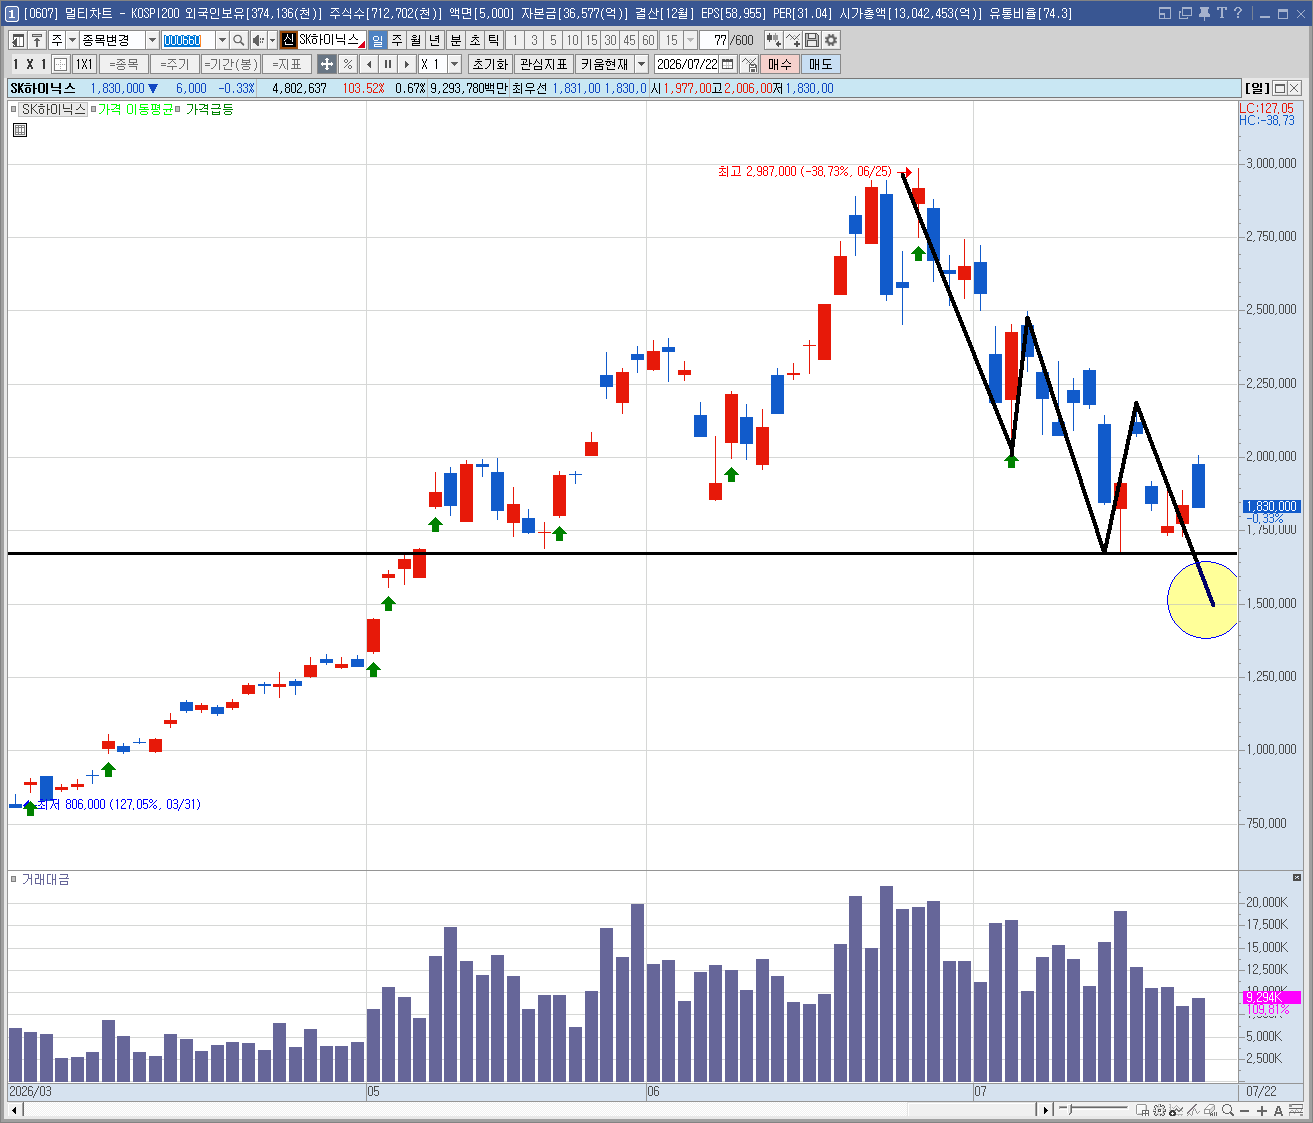Click the text tool A icon
Viewport: 1313px width, 1123px height.
[x=1279, y=1110]
